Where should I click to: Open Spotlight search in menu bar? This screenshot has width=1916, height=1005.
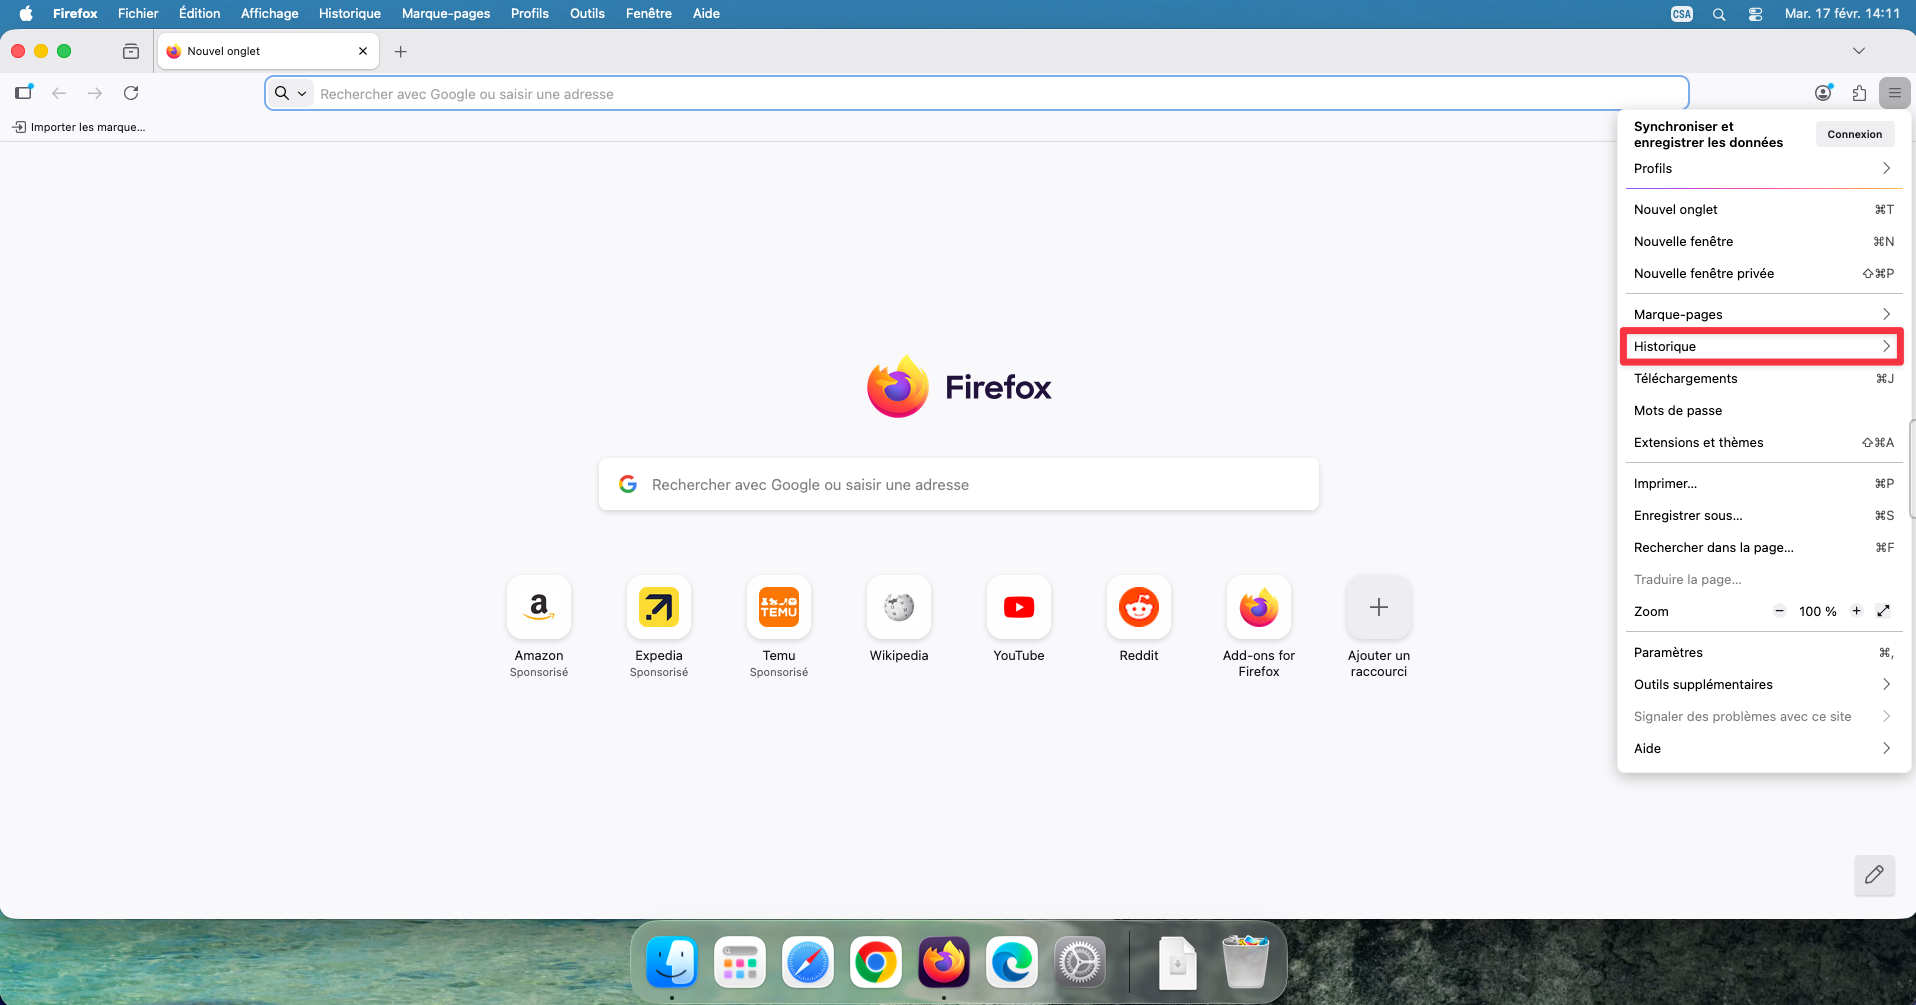tap(1719, 14)
